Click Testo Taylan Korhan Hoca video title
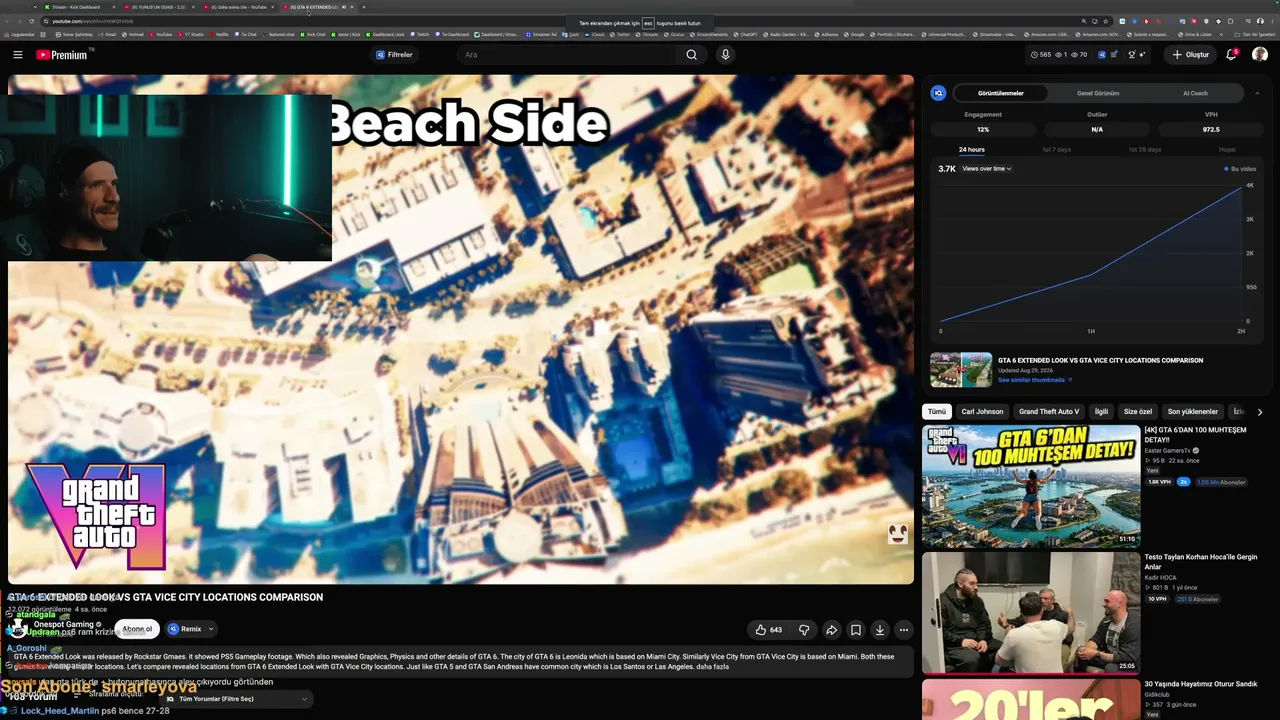The width and height of the screenshot is (1280, 720). pyautogui.click(x=1201, y=562)
